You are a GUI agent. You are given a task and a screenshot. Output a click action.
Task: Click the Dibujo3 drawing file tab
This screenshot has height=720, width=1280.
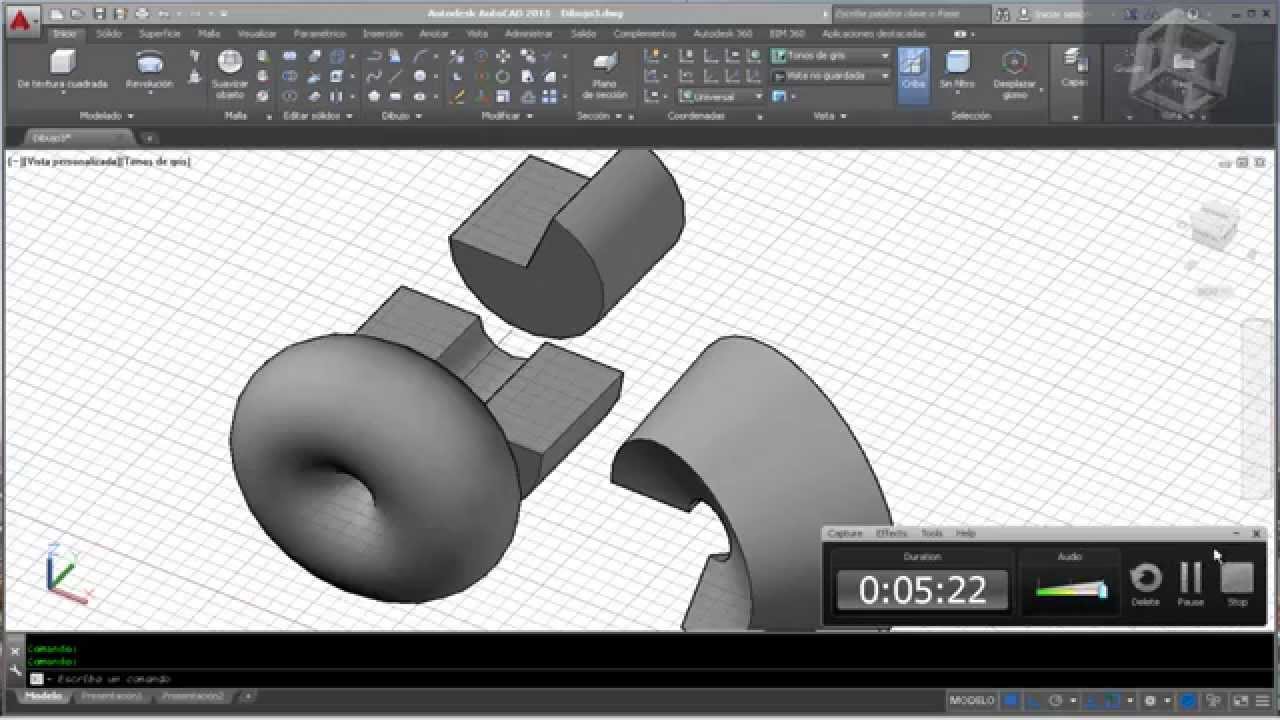click(68, 138)
